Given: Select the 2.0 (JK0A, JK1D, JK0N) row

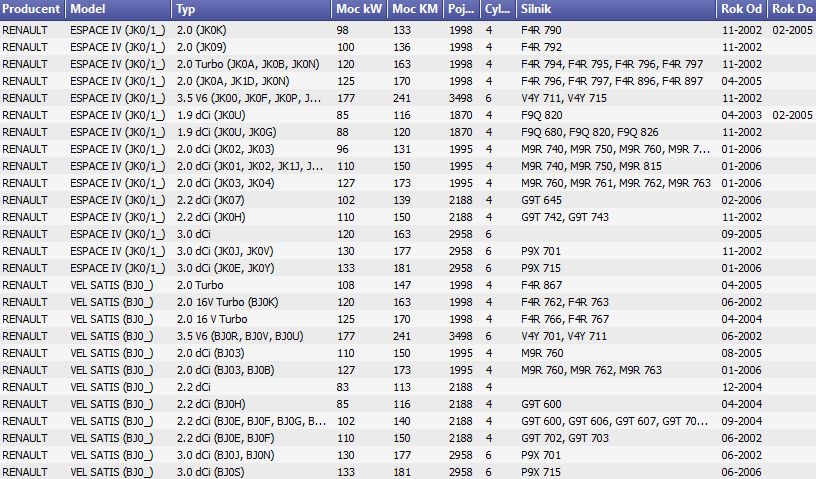Looking at the screenshot, I should tap(408, 81).
